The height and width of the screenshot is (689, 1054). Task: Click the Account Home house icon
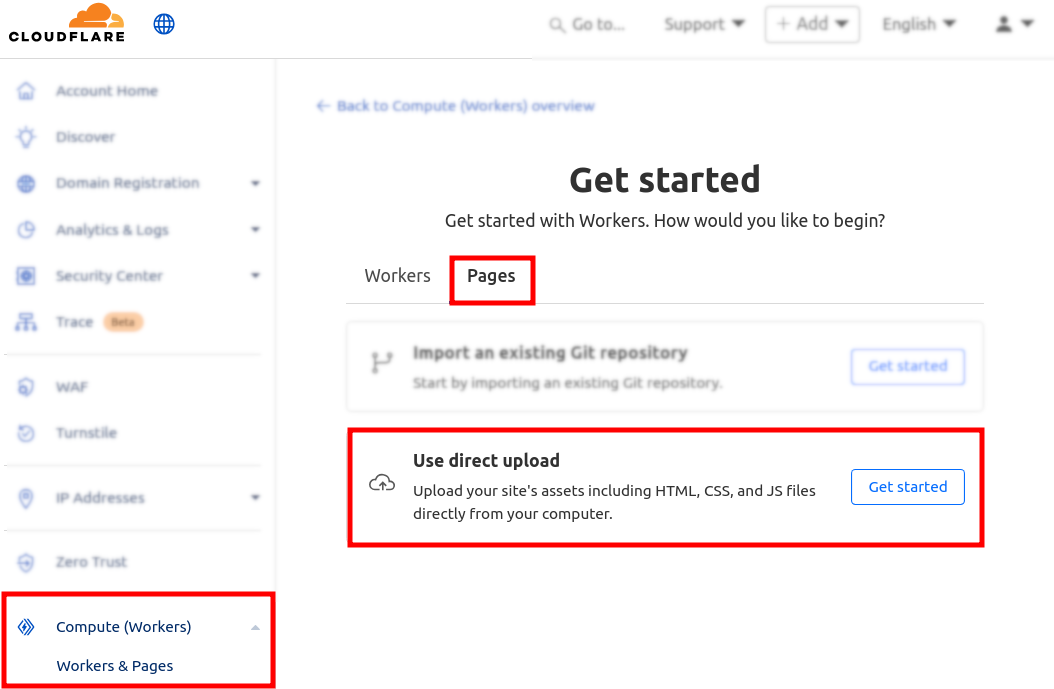26,91
